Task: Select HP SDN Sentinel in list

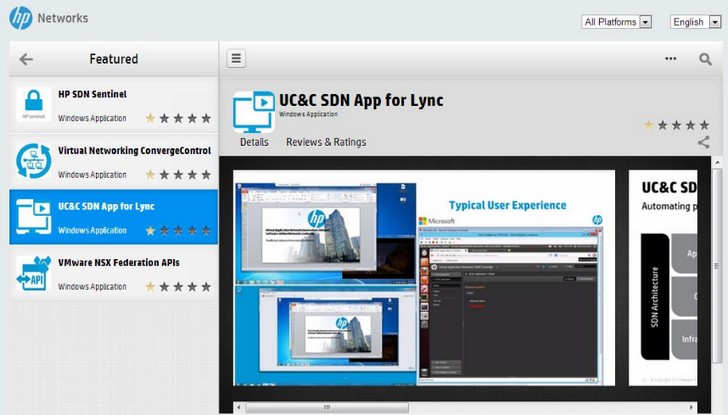Action: [x=114, y=105]
